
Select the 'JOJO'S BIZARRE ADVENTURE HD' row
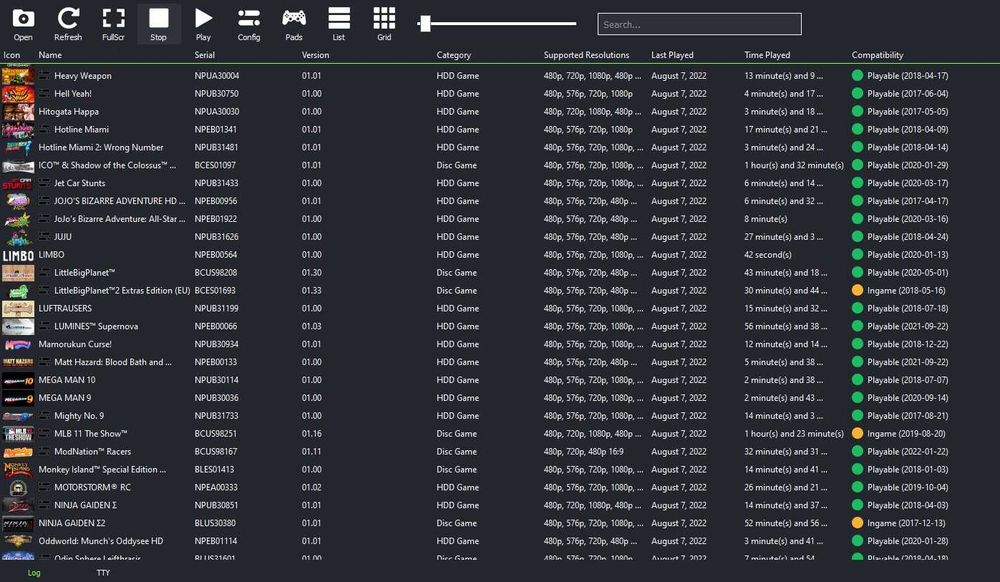click(500, 201)
